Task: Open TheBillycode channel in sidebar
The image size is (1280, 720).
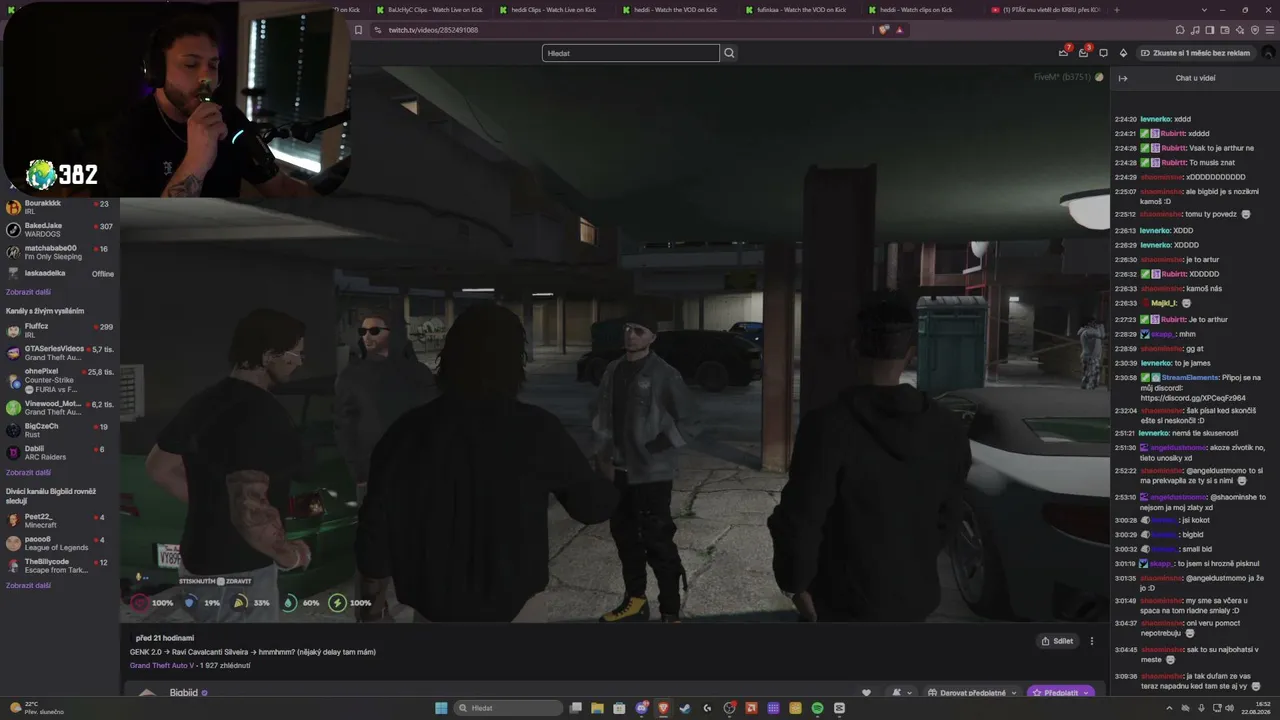Action: click(60, 566)
